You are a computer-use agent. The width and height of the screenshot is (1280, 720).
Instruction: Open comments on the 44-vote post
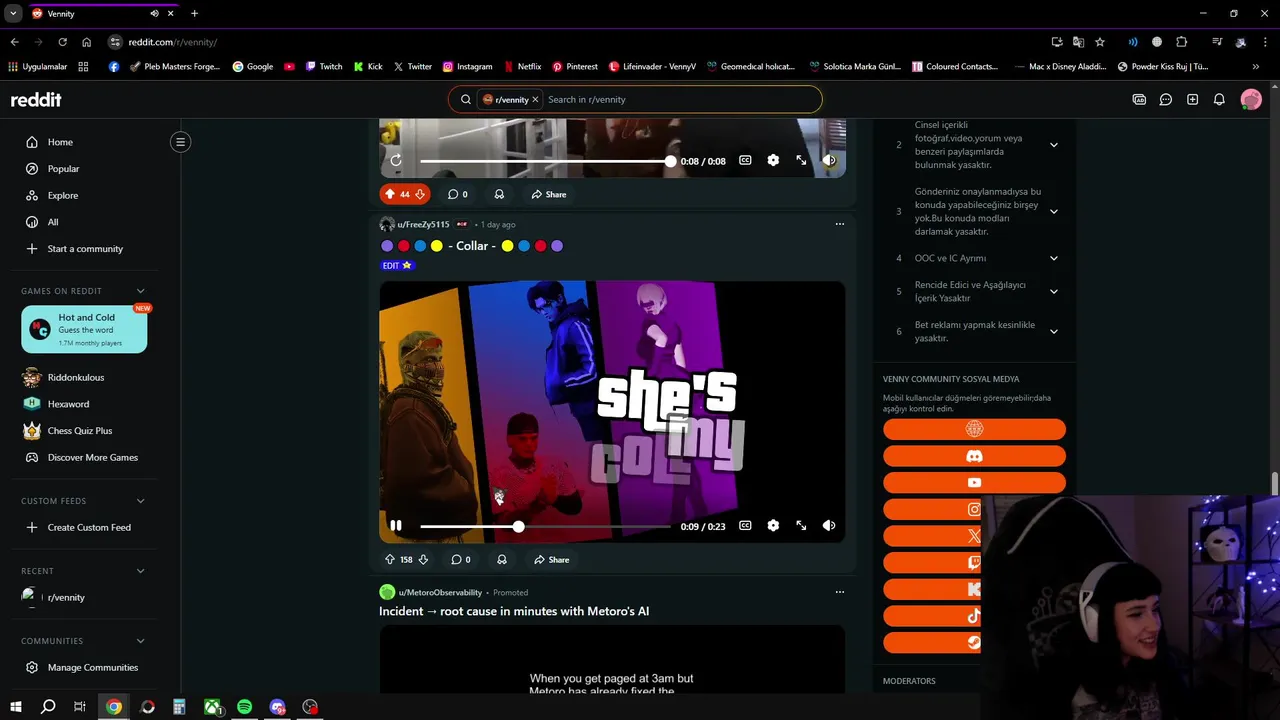458,194
